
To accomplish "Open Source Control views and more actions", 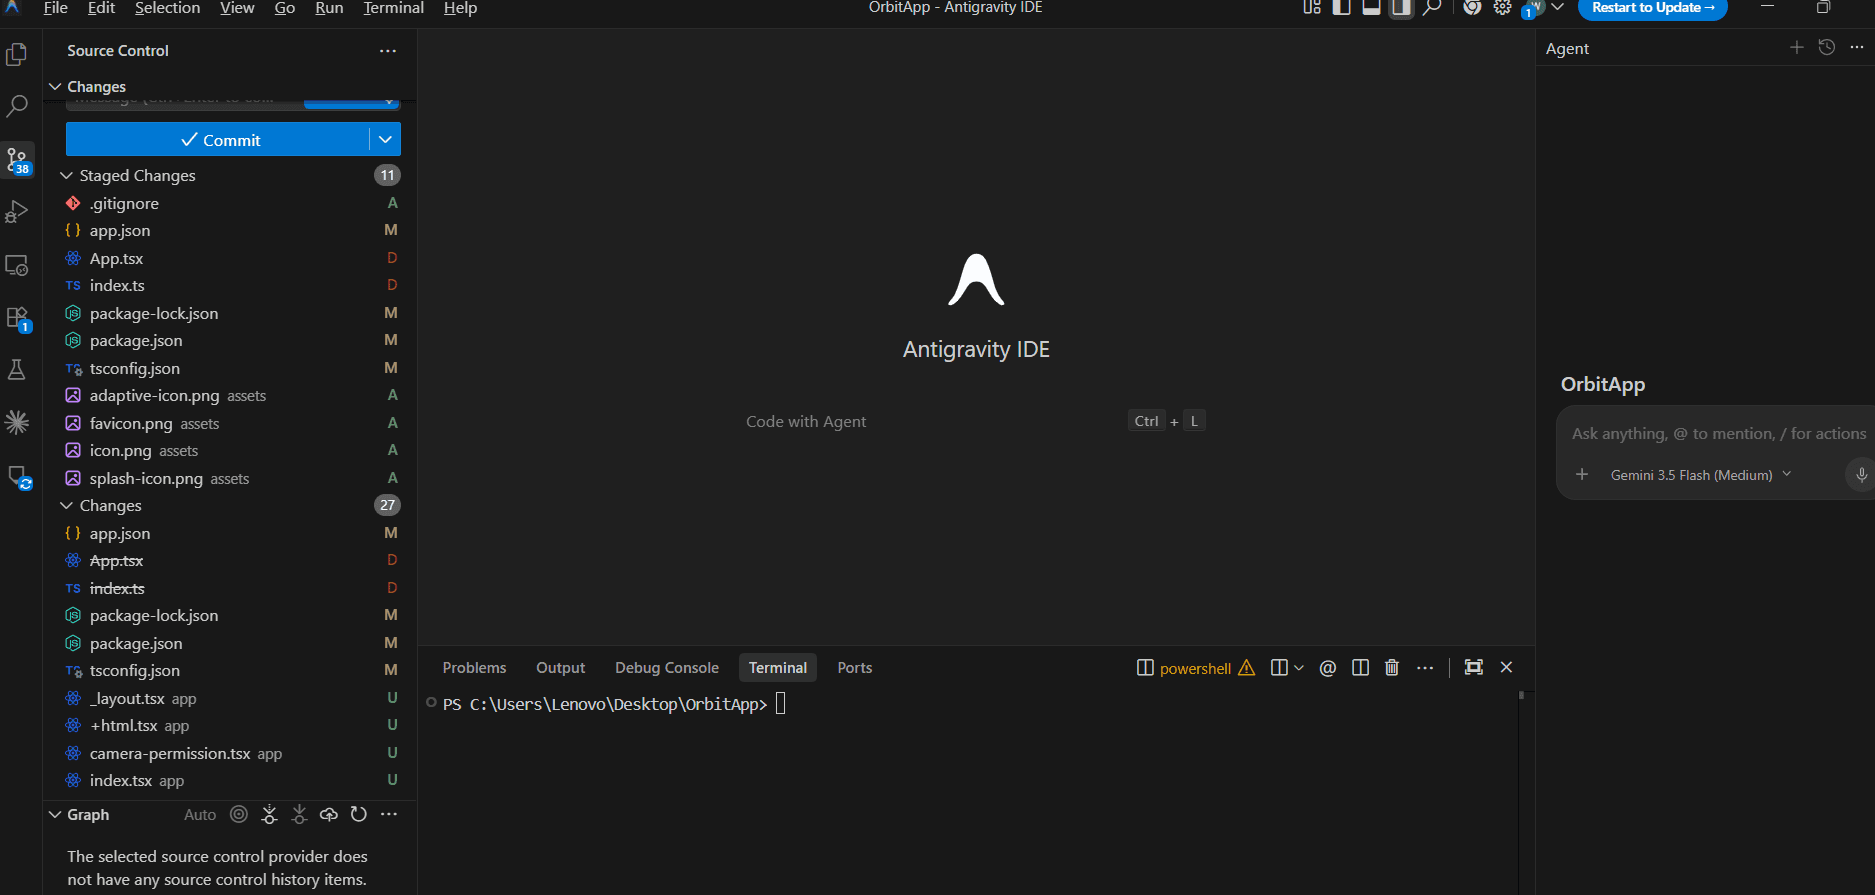I will click(x=388, y=50).
